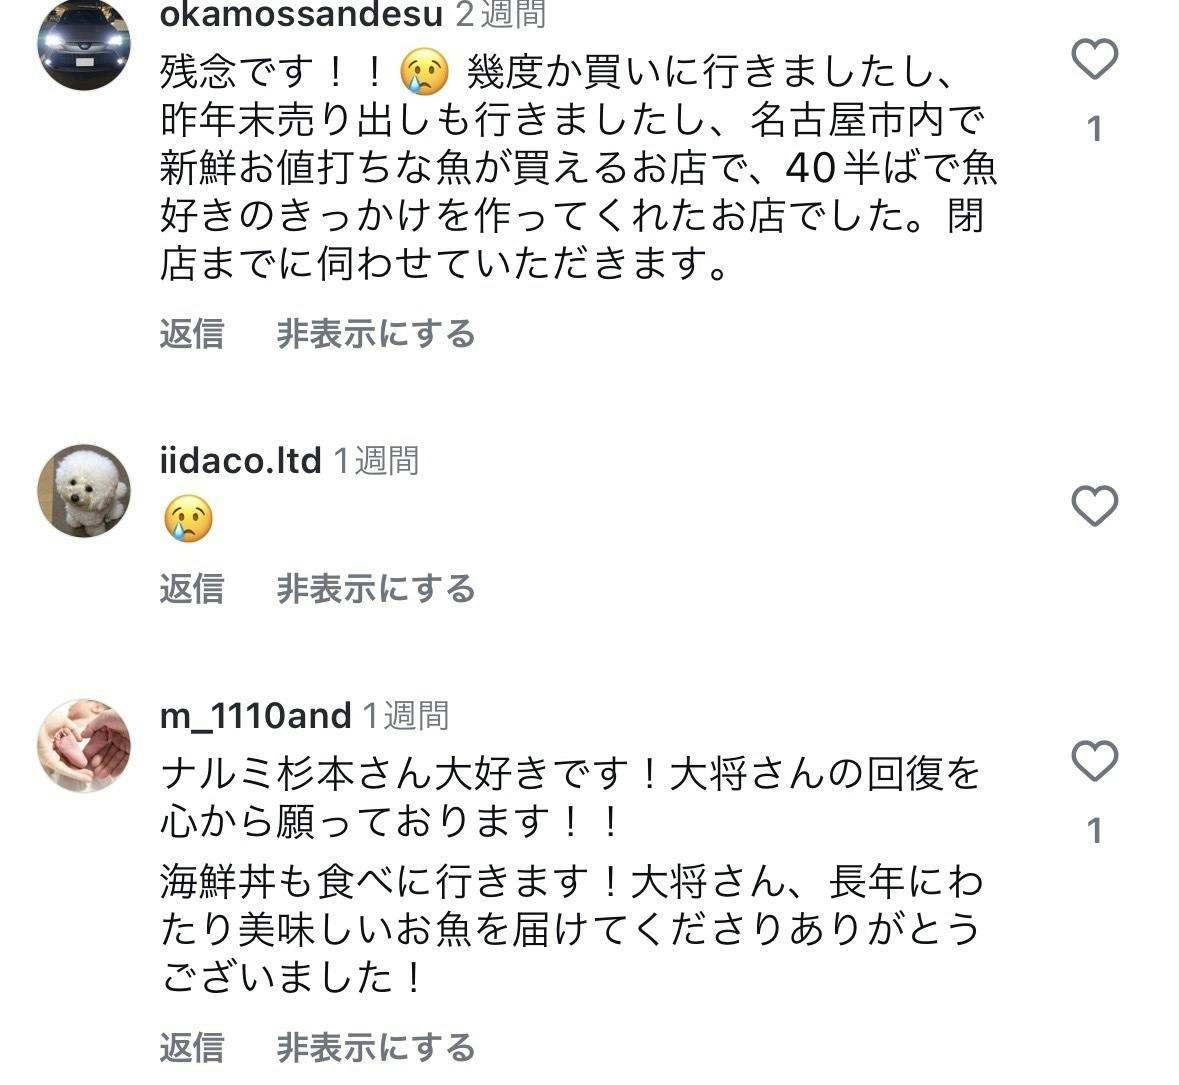Hide okamossandesu's comment with 非表示にする

[376, 334]
